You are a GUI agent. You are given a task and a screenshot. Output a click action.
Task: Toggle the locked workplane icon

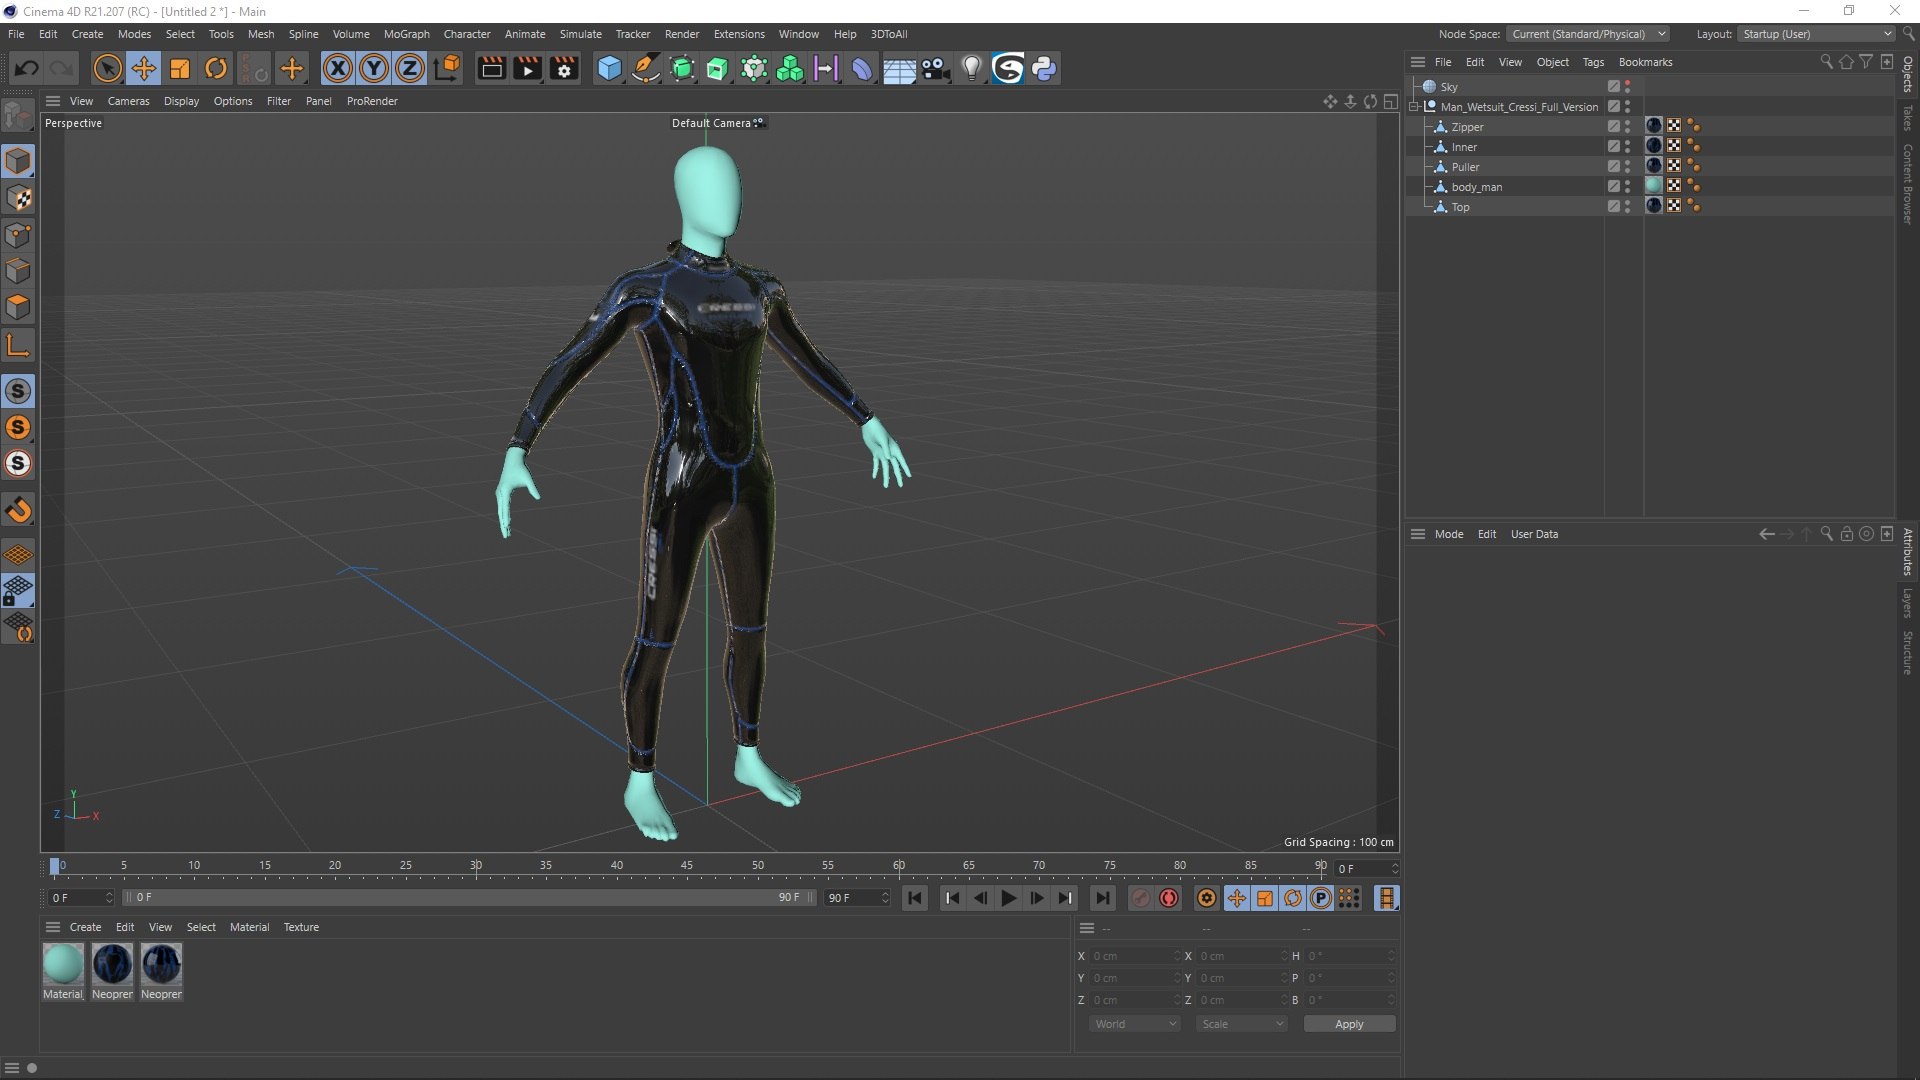tap(18, 591)
